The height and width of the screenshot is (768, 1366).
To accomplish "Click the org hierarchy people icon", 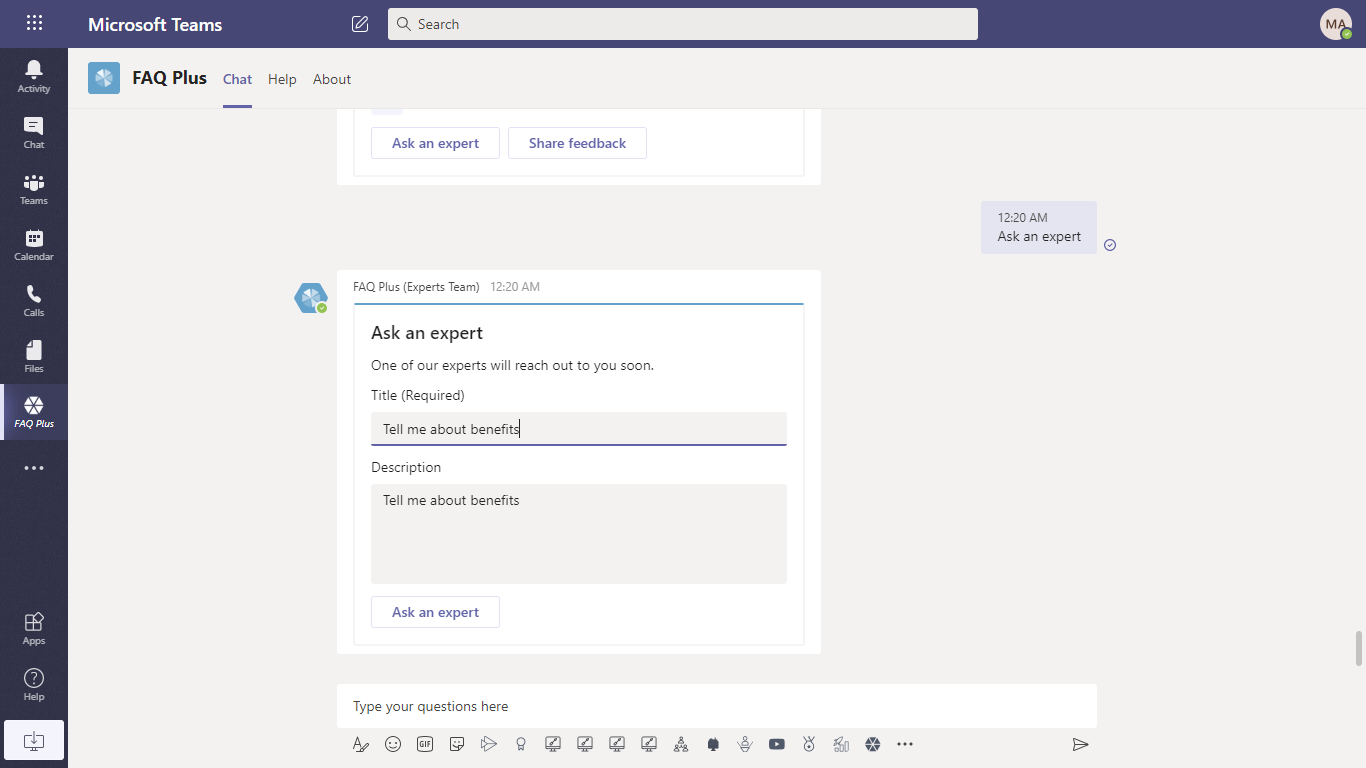I will pyautogui.click(x=681, y=744).
